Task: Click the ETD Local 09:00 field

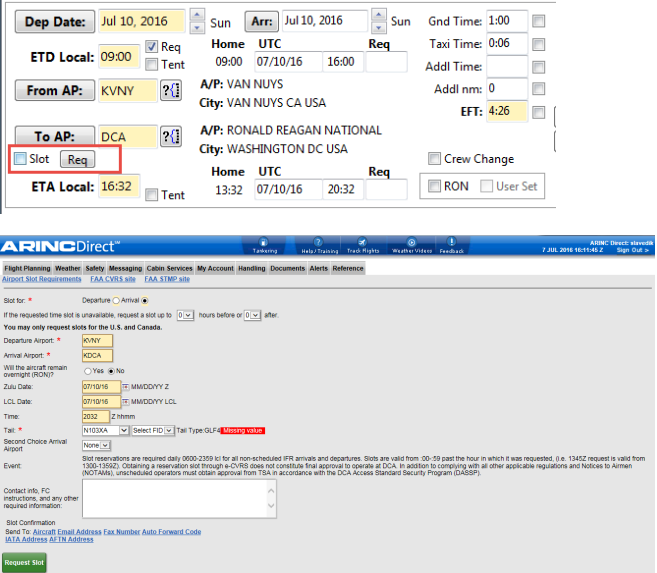Action: [119, 56]
